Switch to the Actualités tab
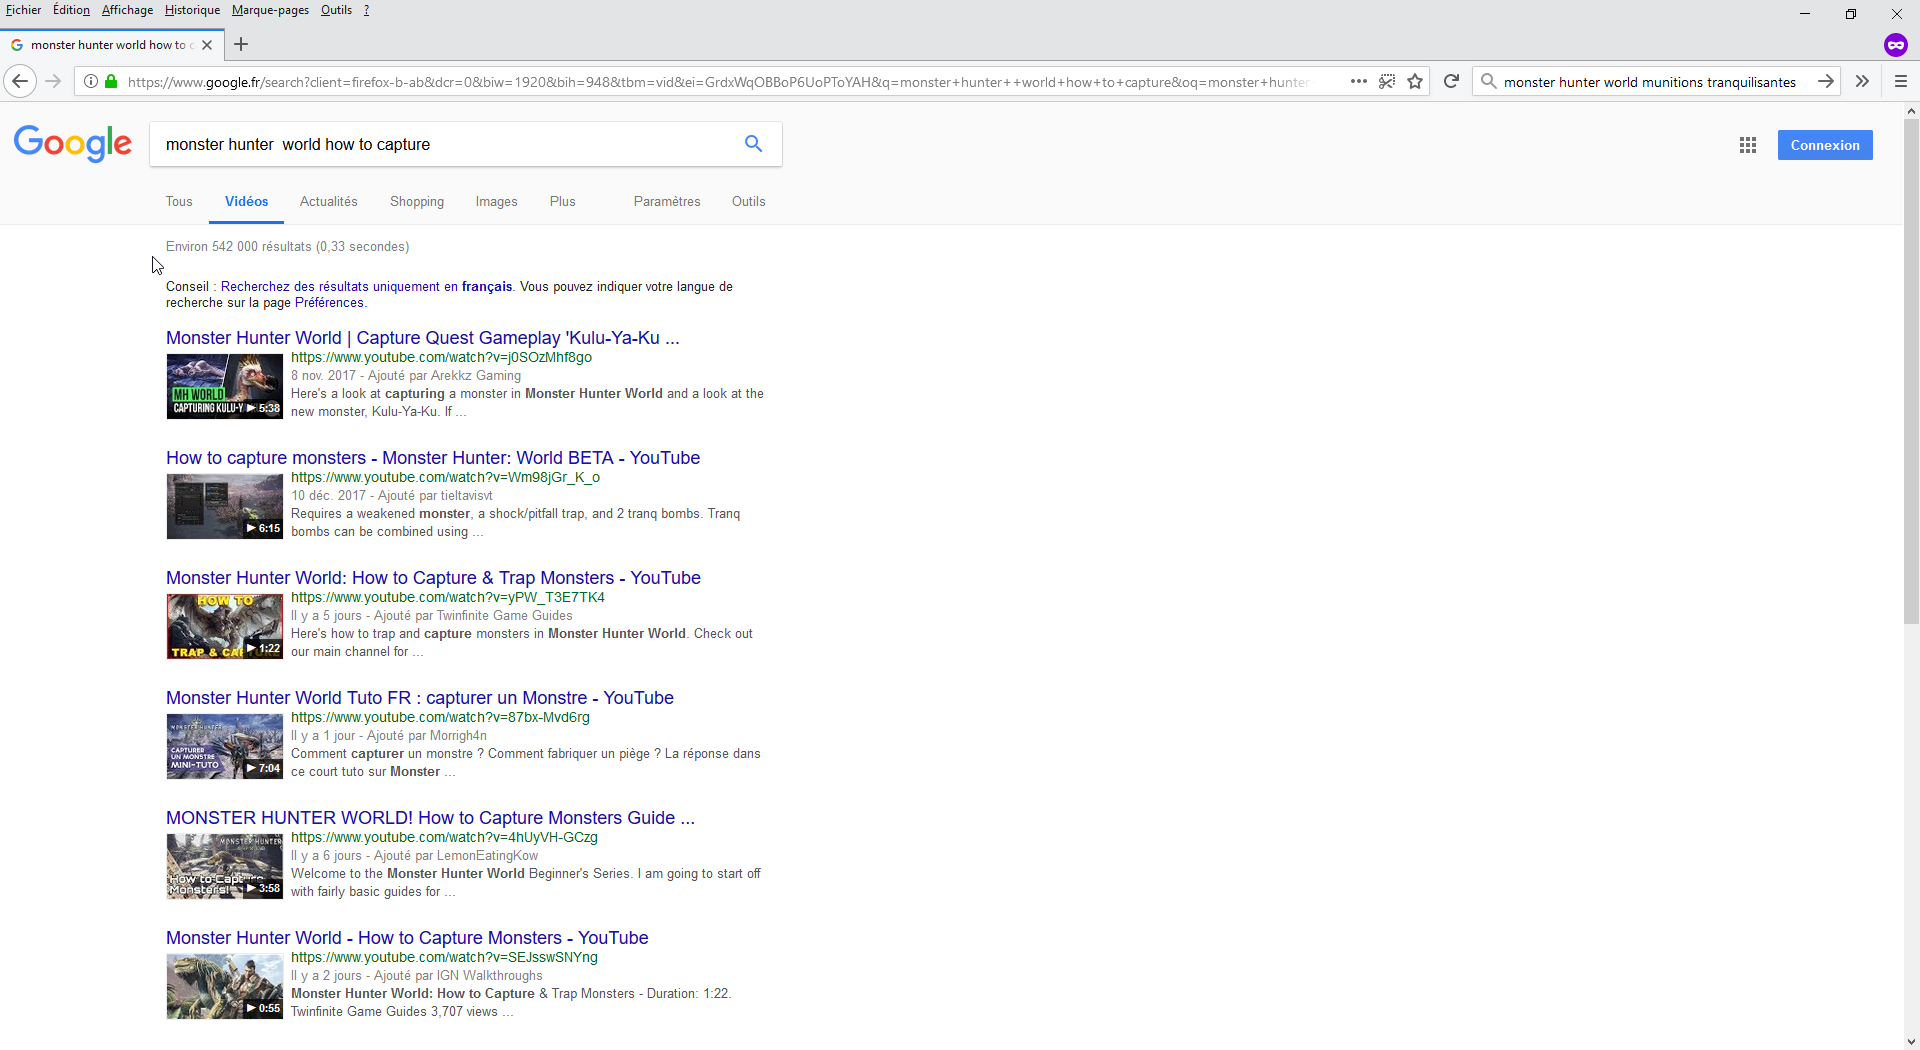Viewport: 1920px width, 1050px height. (328, 201)
